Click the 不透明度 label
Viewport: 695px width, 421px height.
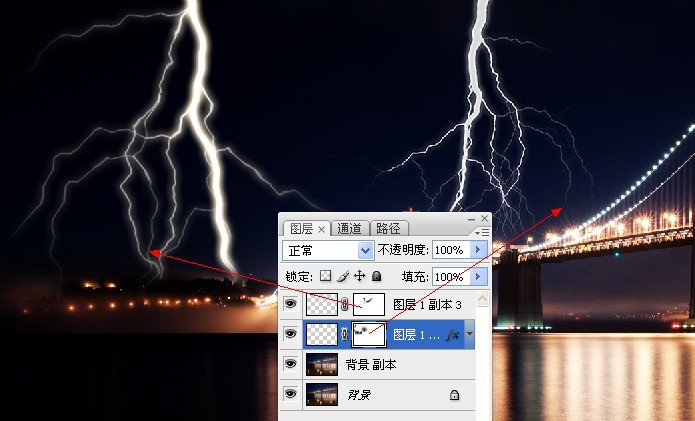tap(403, 250)
